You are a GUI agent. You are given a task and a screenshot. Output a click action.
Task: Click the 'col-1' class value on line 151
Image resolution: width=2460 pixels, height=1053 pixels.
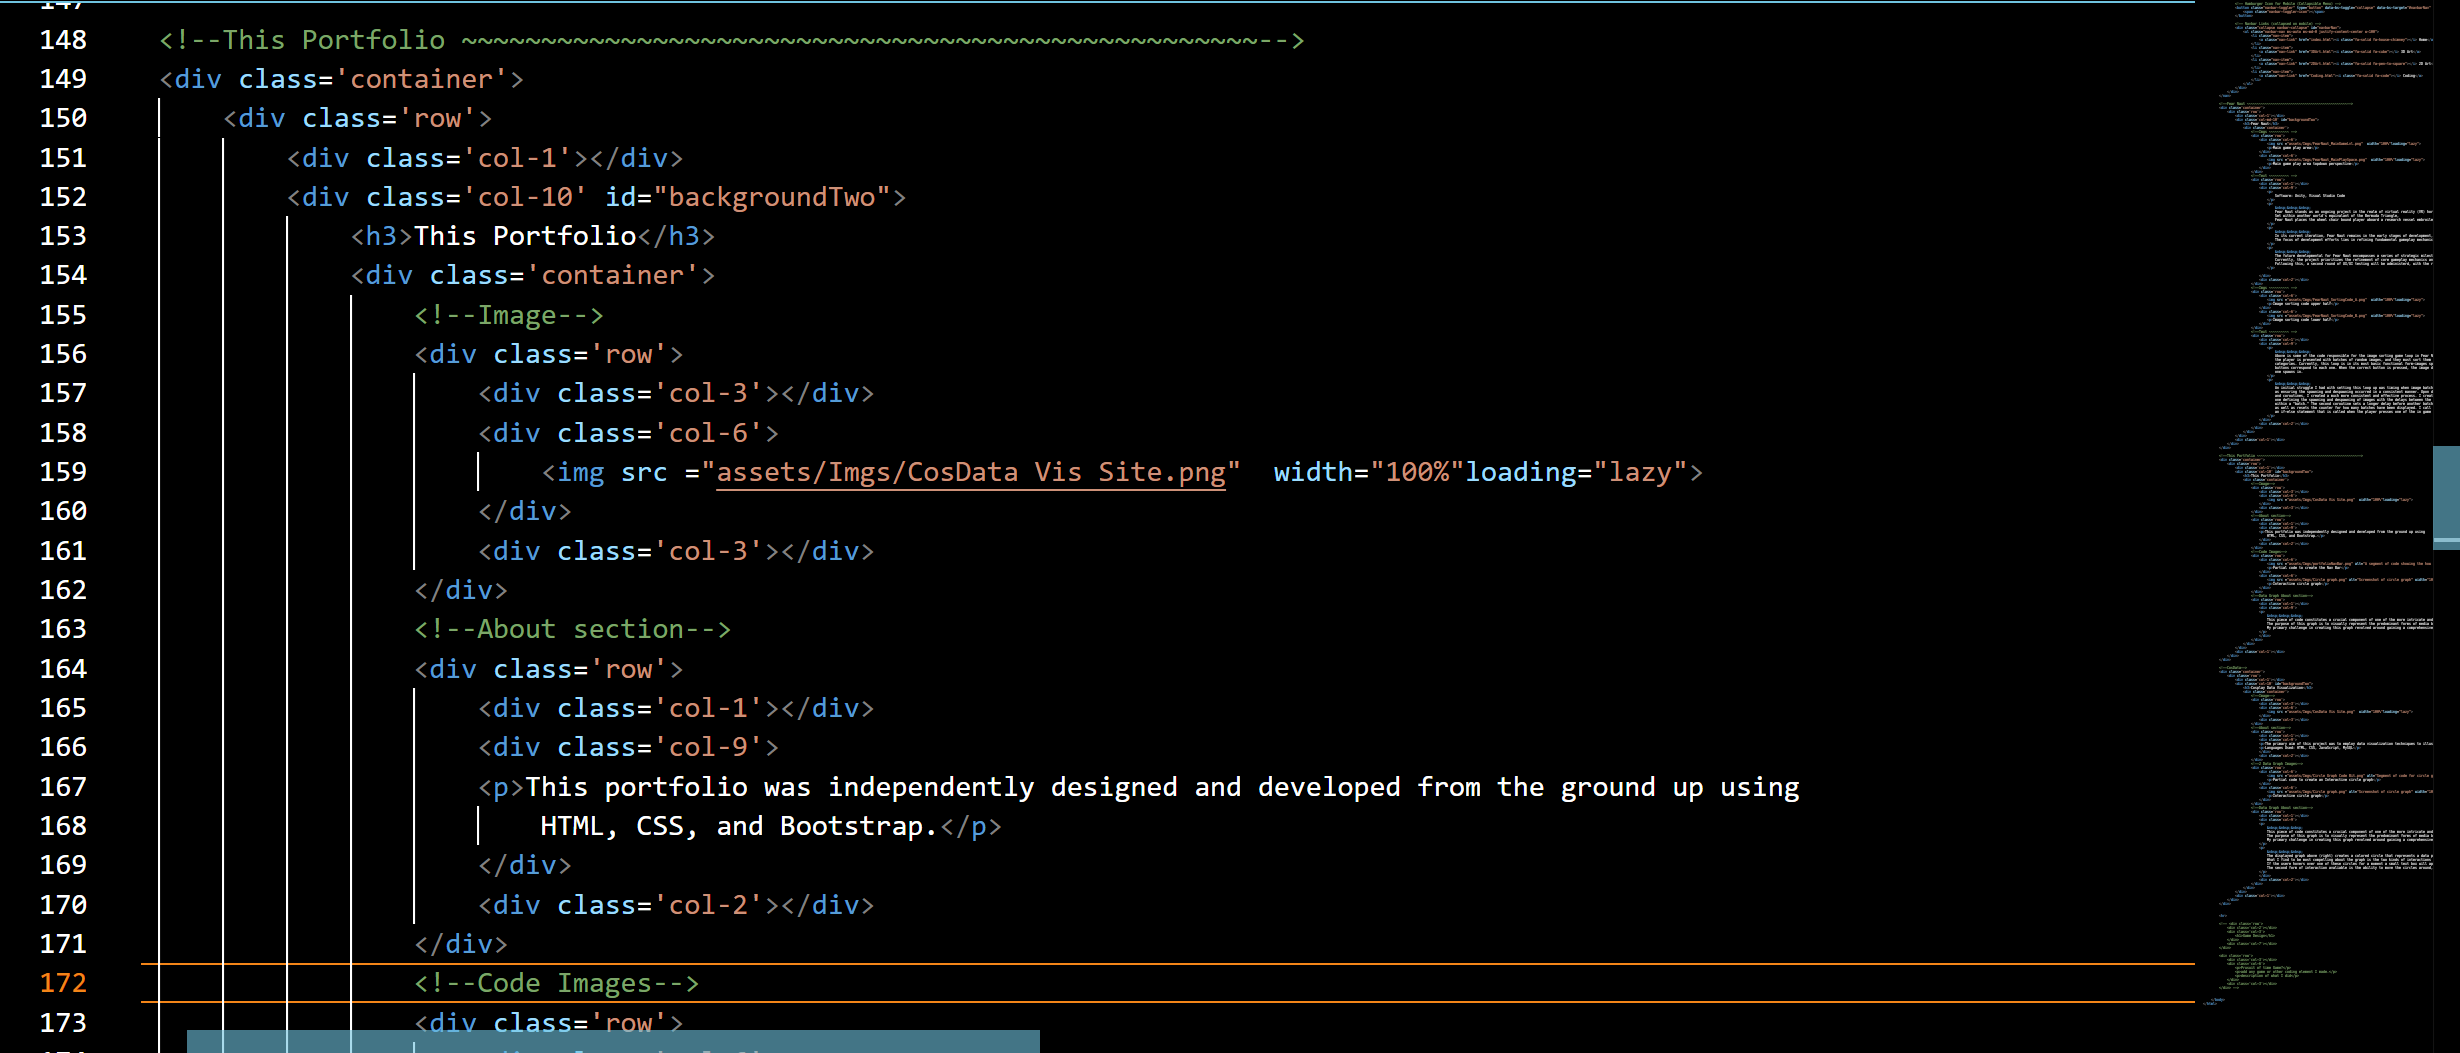click(517, 158)
